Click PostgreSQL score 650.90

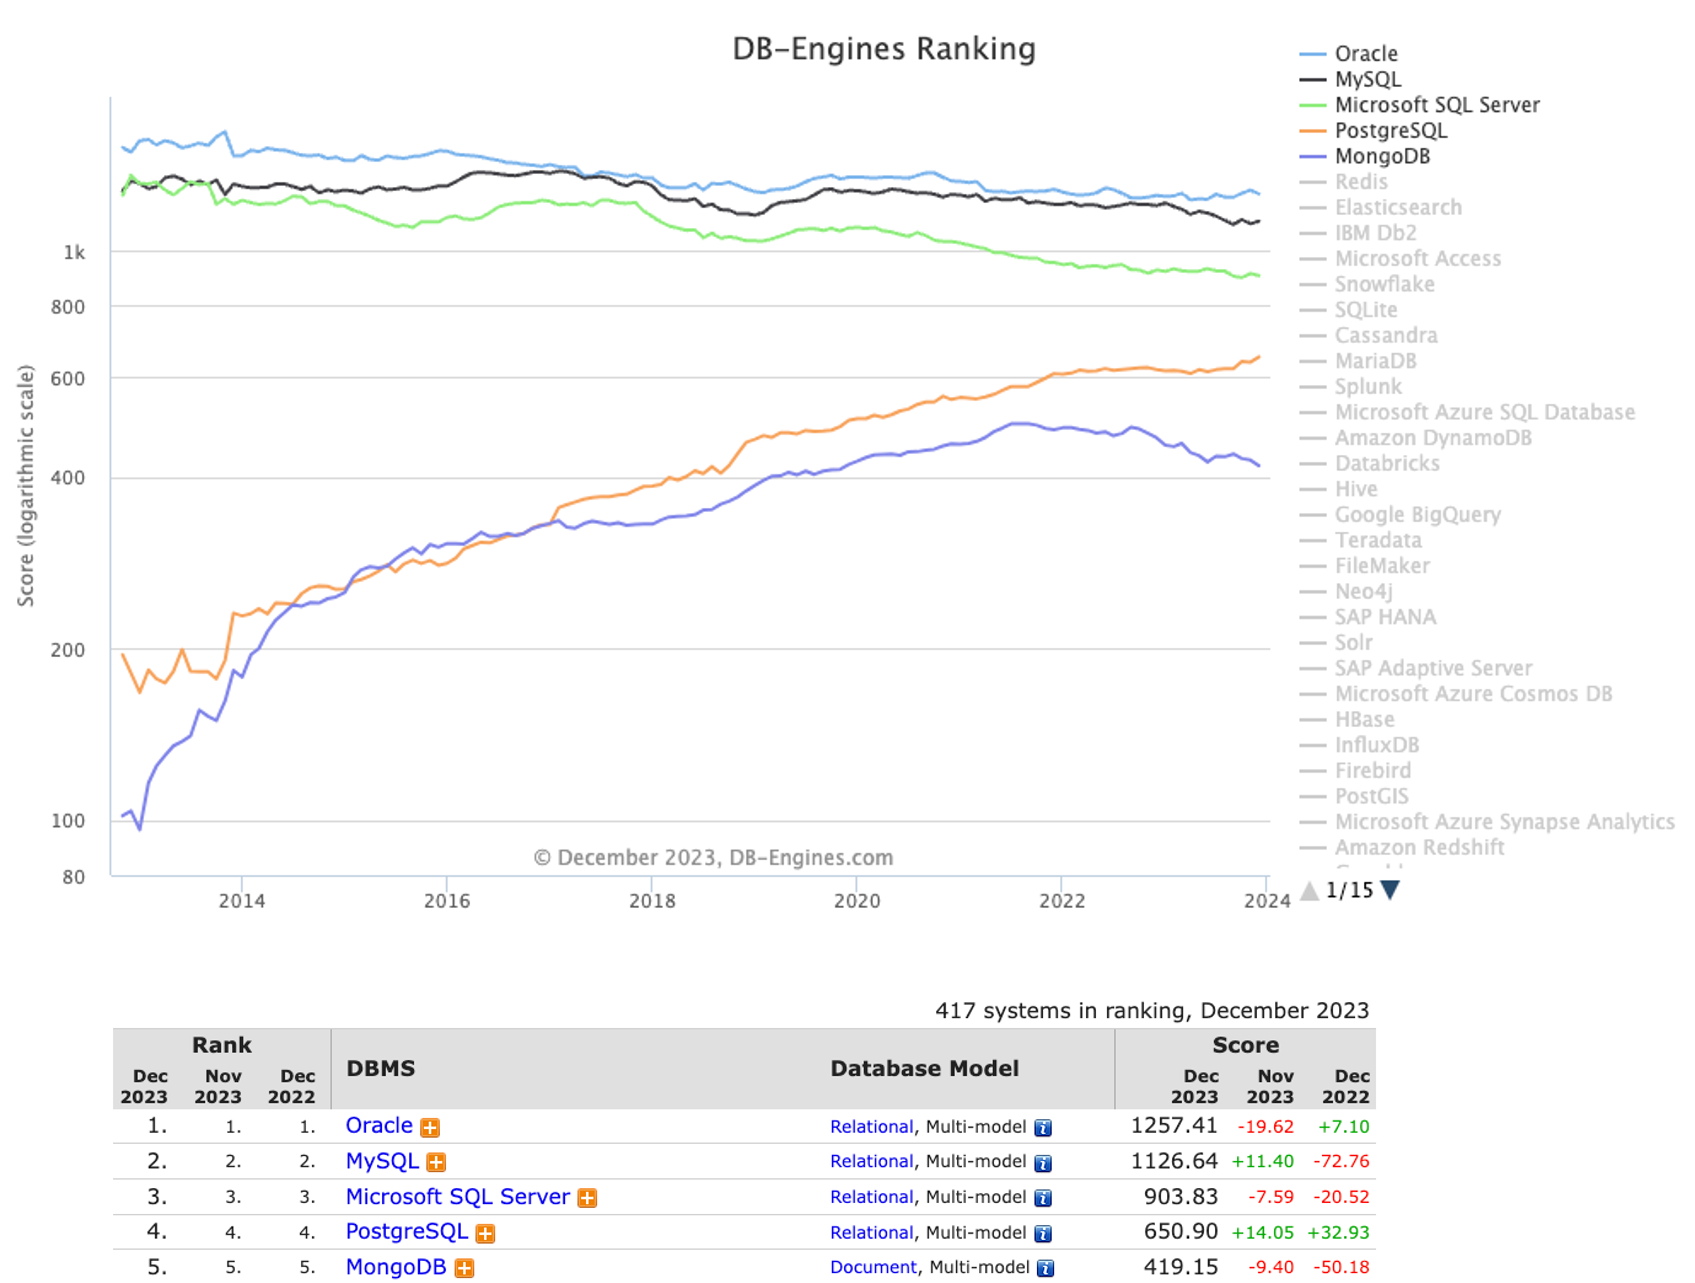tap(1181, 1232)
